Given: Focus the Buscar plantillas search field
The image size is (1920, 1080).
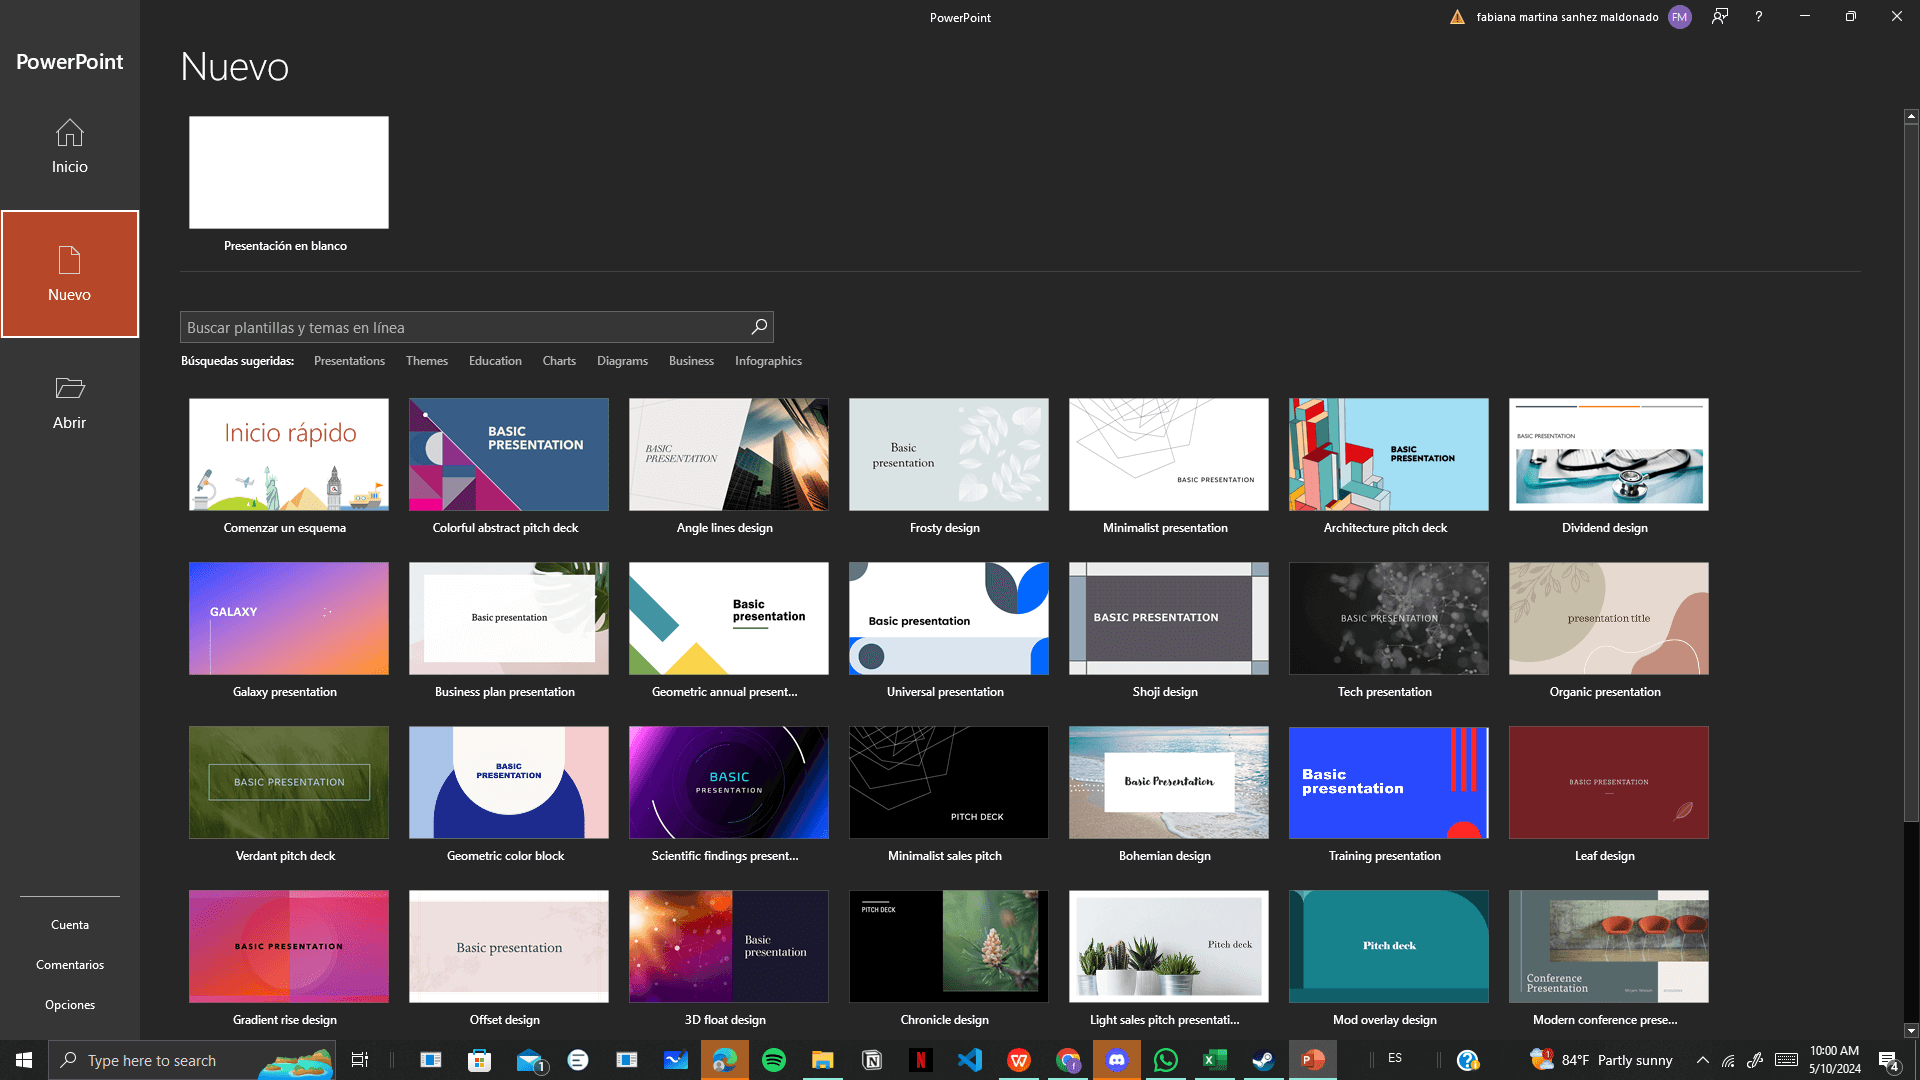Looking at the screenshot, I should [465, 327].
